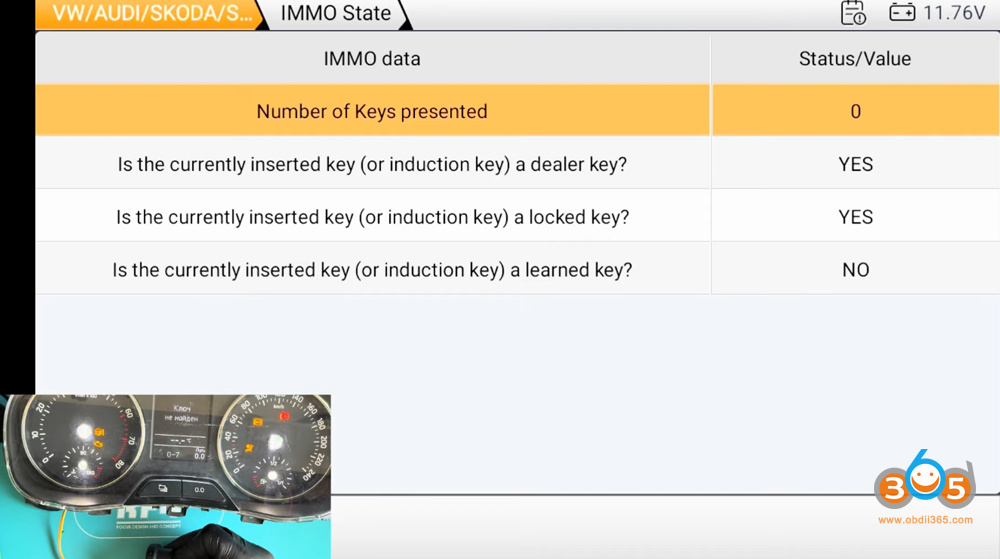The height and width of the screenshot is (559, 1000).
Task: Open the diagnostic log report icon
Action: [853, 13]
